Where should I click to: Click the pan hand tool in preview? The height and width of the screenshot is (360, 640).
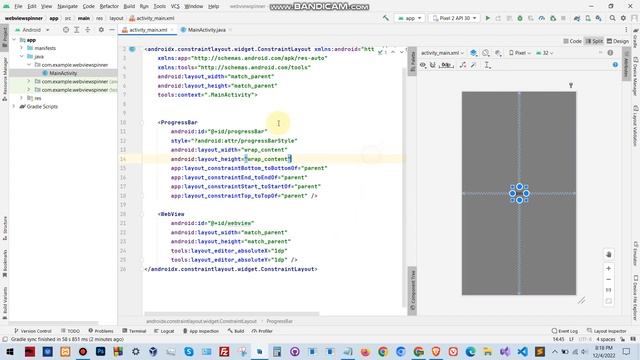click(x=609, y=254)
